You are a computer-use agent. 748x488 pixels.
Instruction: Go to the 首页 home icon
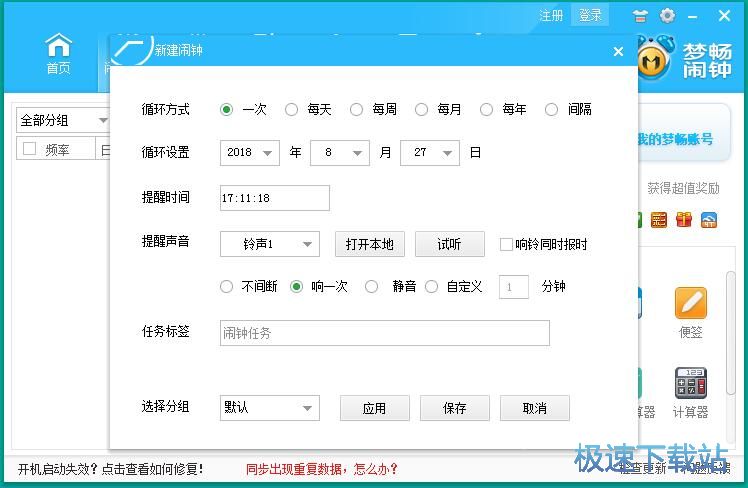pyautogui.click(x=58, y=53)
